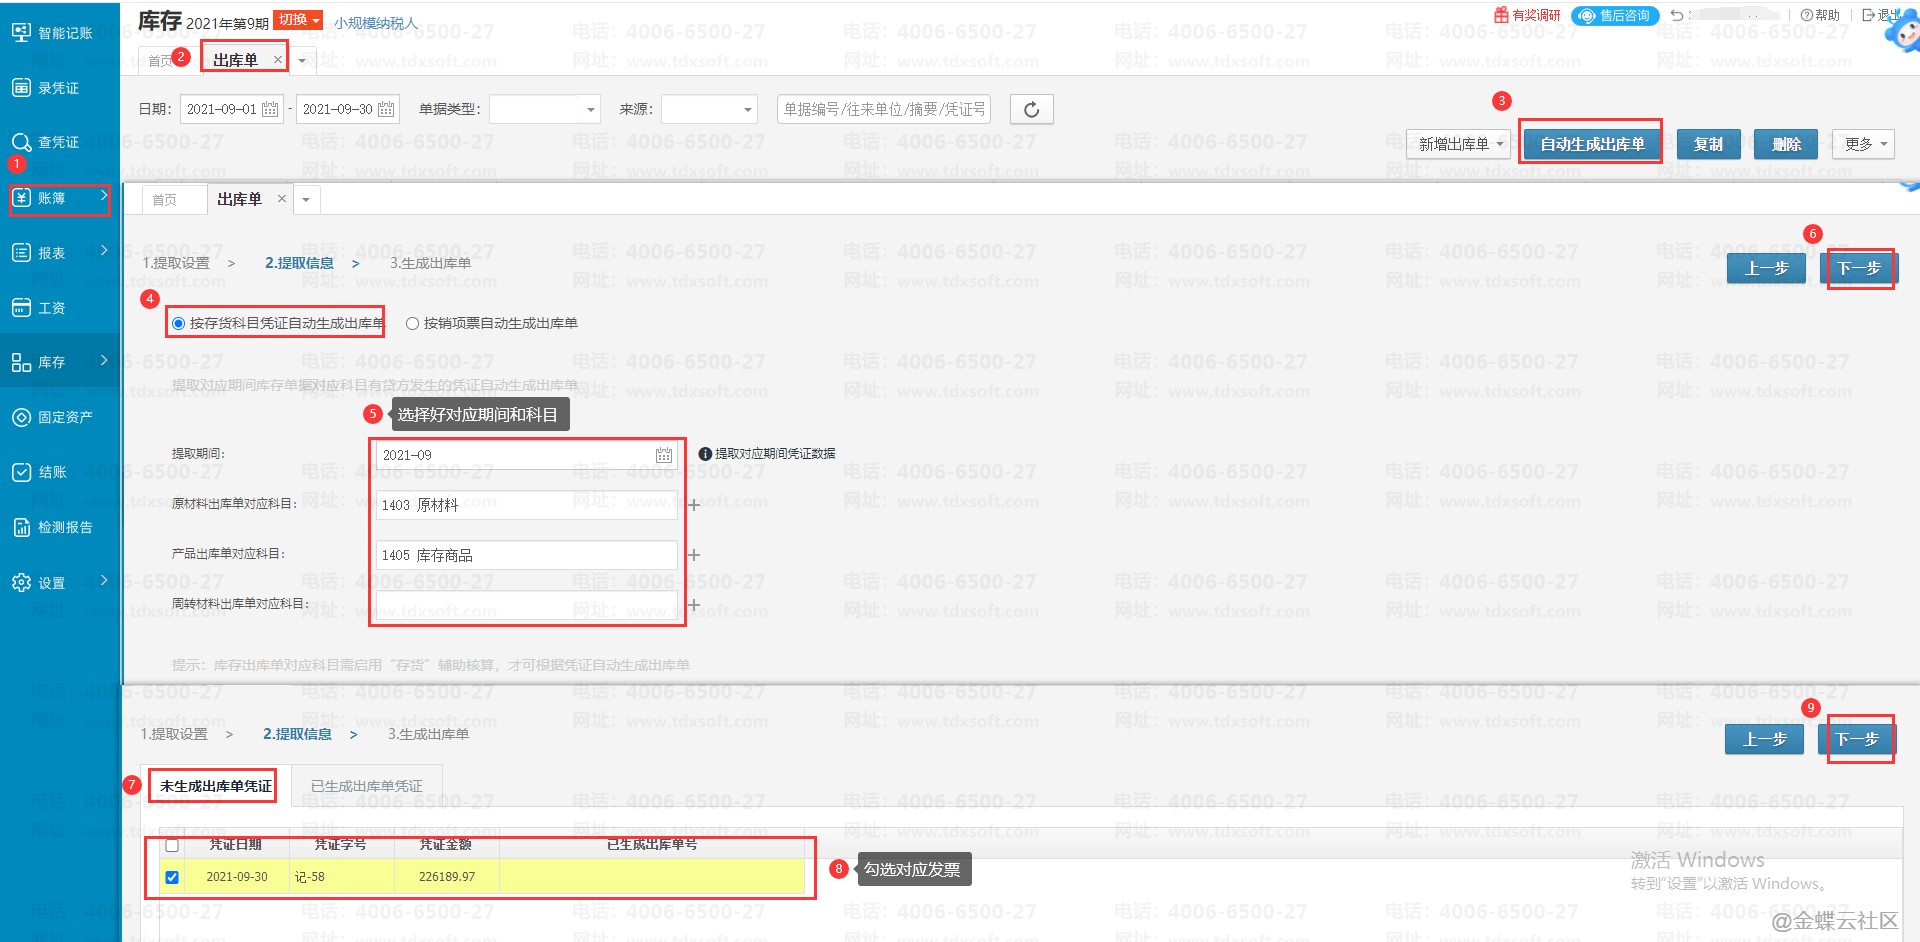The width and height of the screenshot is (1920, 942).
Task: Open the start date calendar icon
Action: (x=270, y=109)
